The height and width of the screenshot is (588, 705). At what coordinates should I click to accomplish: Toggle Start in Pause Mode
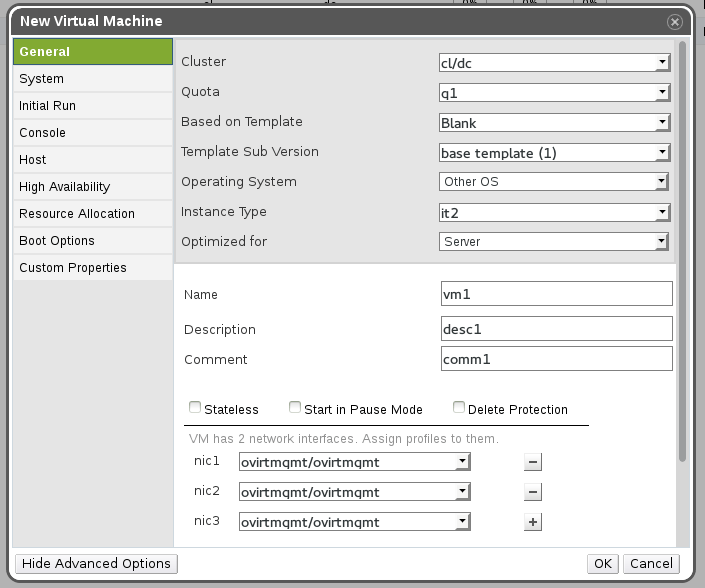(295, 408)
